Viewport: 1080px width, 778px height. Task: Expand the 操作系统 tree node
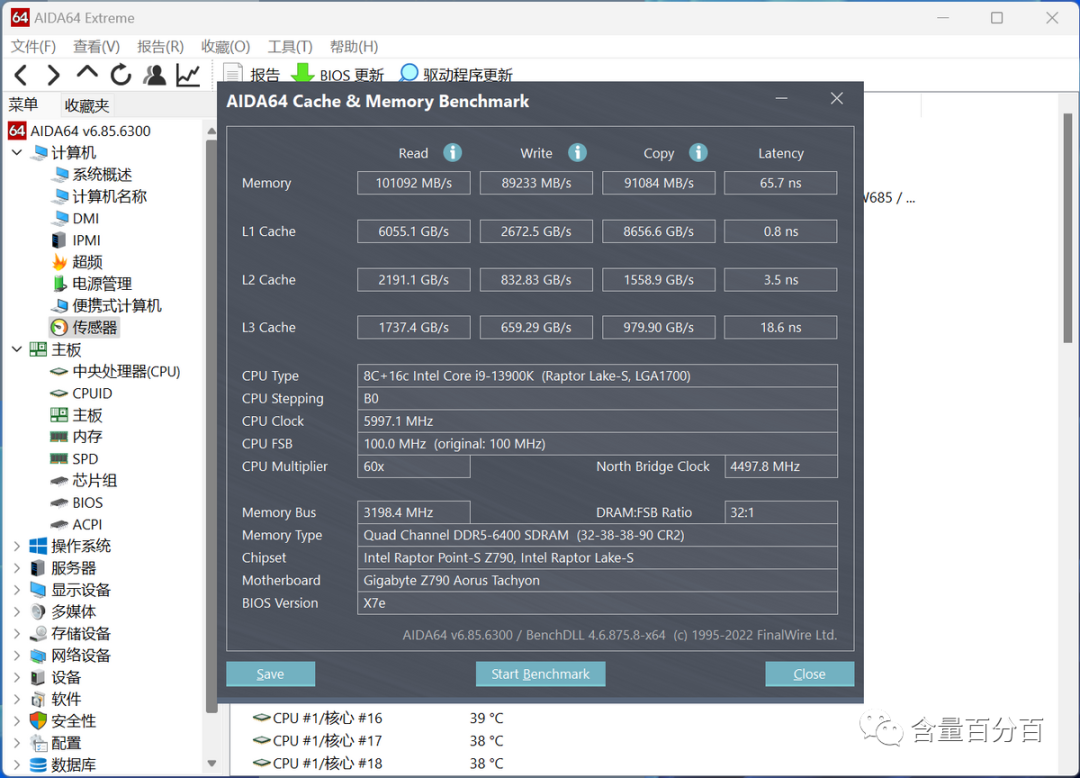click(x=17, y=546)
